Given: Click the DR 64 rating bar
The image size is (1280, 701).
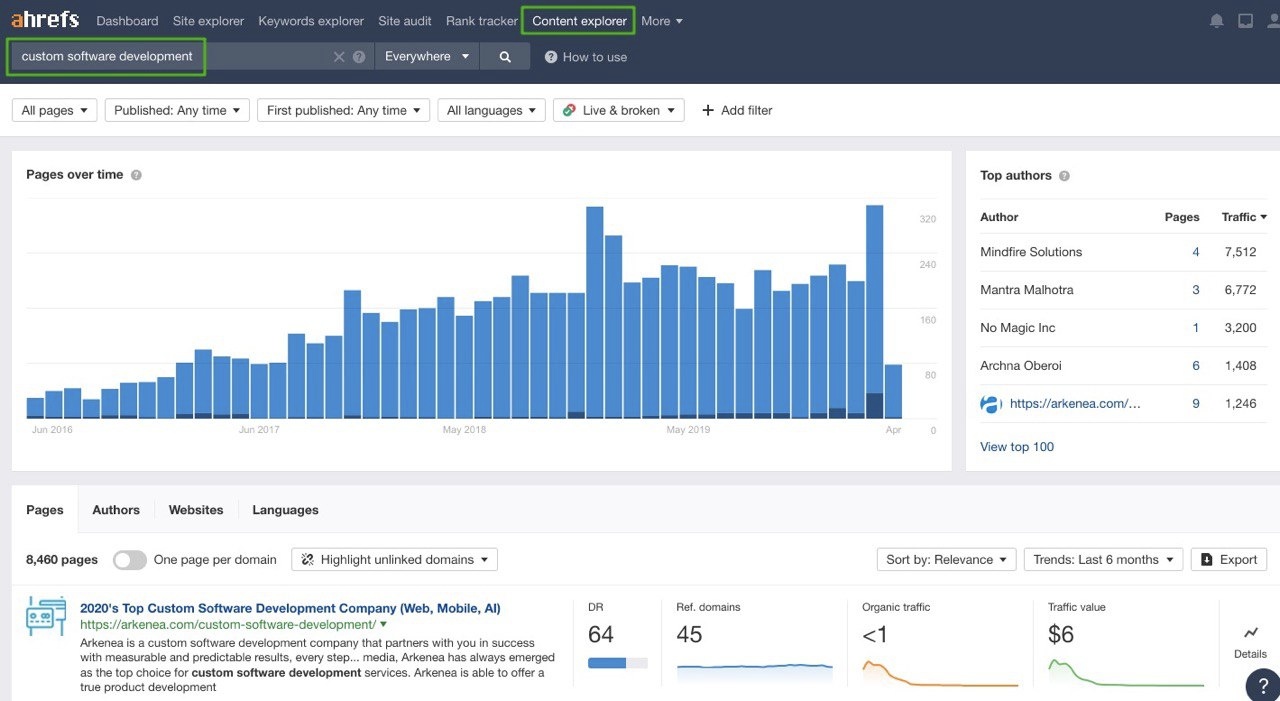Looking at the screenshot, I should point(617,662).
